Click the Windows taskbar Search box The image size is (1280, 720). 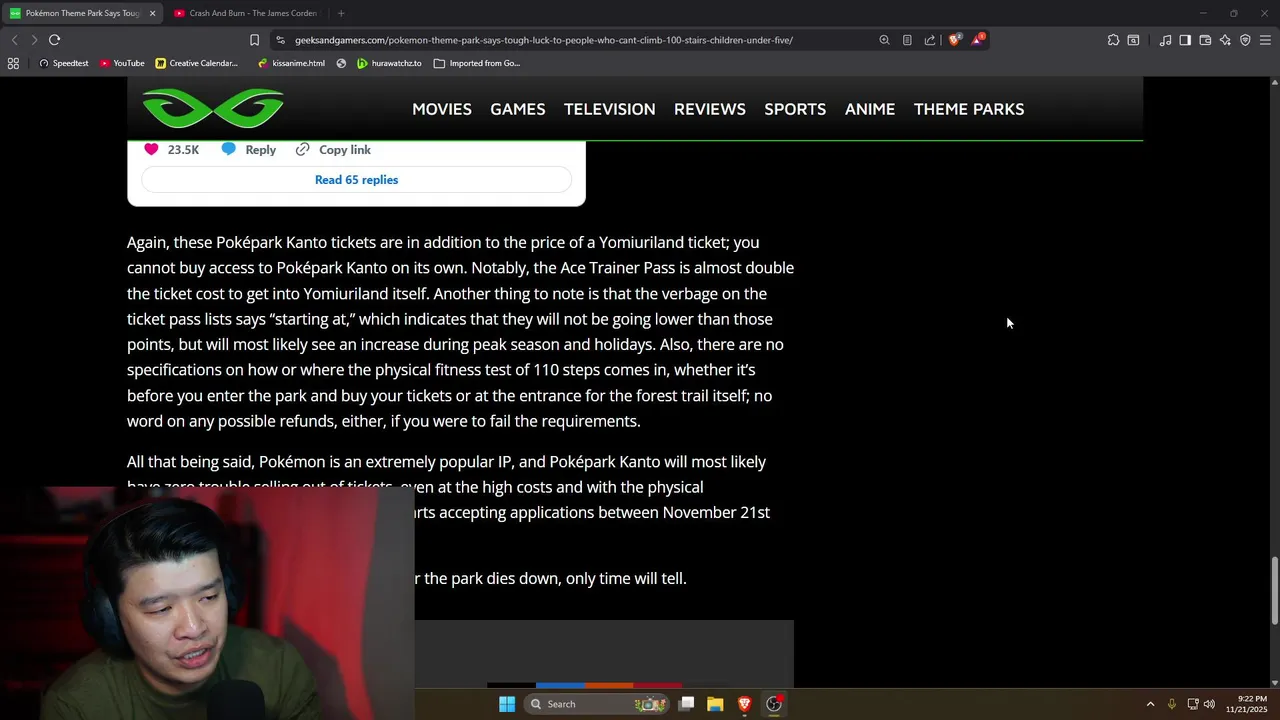[x=597, y=704]
